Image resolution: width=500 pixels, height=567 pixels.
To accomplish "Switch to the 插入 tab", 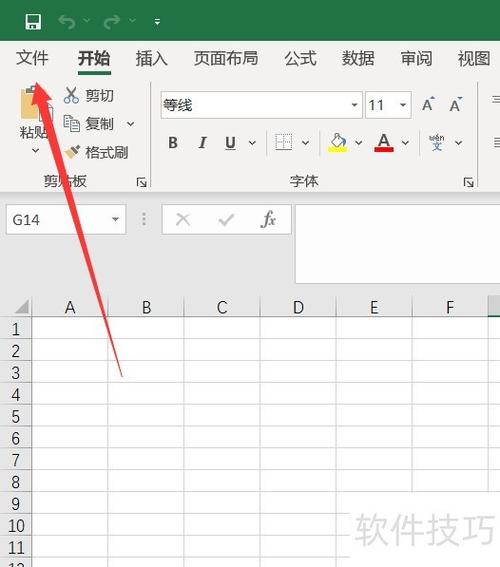I will point(152,58).
